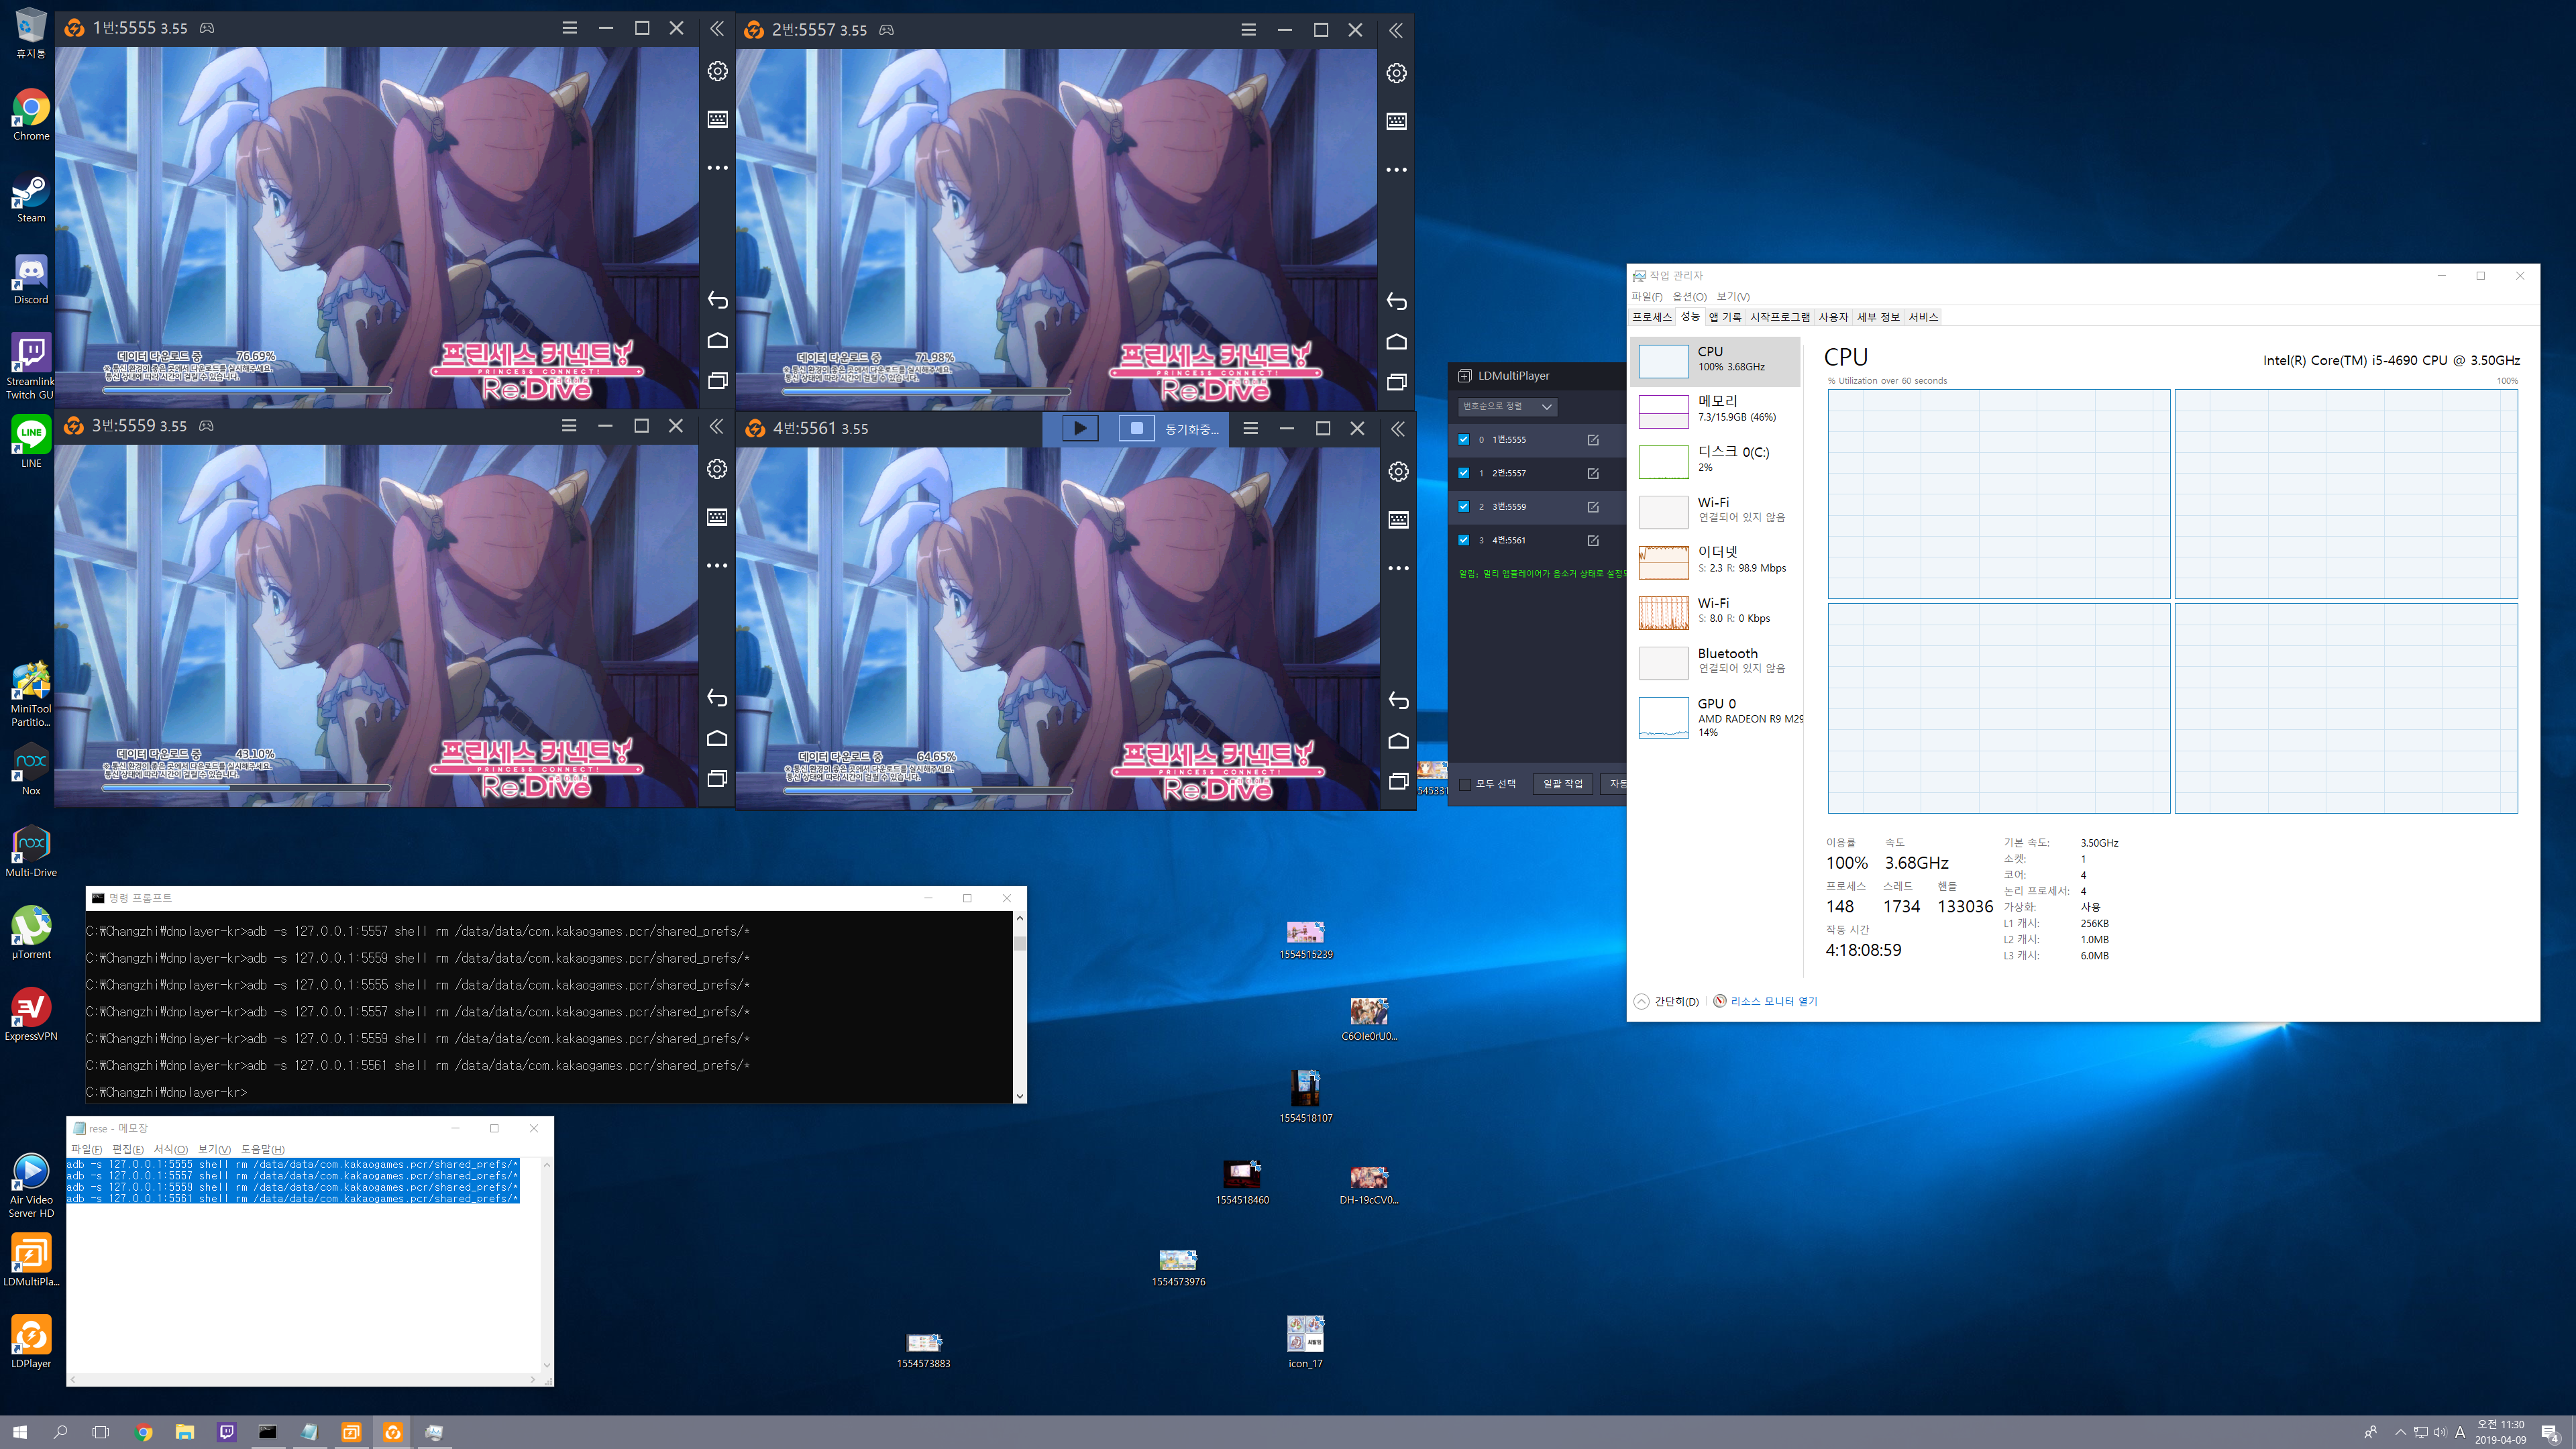Image resolution: width=2576 pixels, height=1449 pixels.
Task: Uncheck the 3번:5559 instance checkbox
Action: pos(1464,506)
